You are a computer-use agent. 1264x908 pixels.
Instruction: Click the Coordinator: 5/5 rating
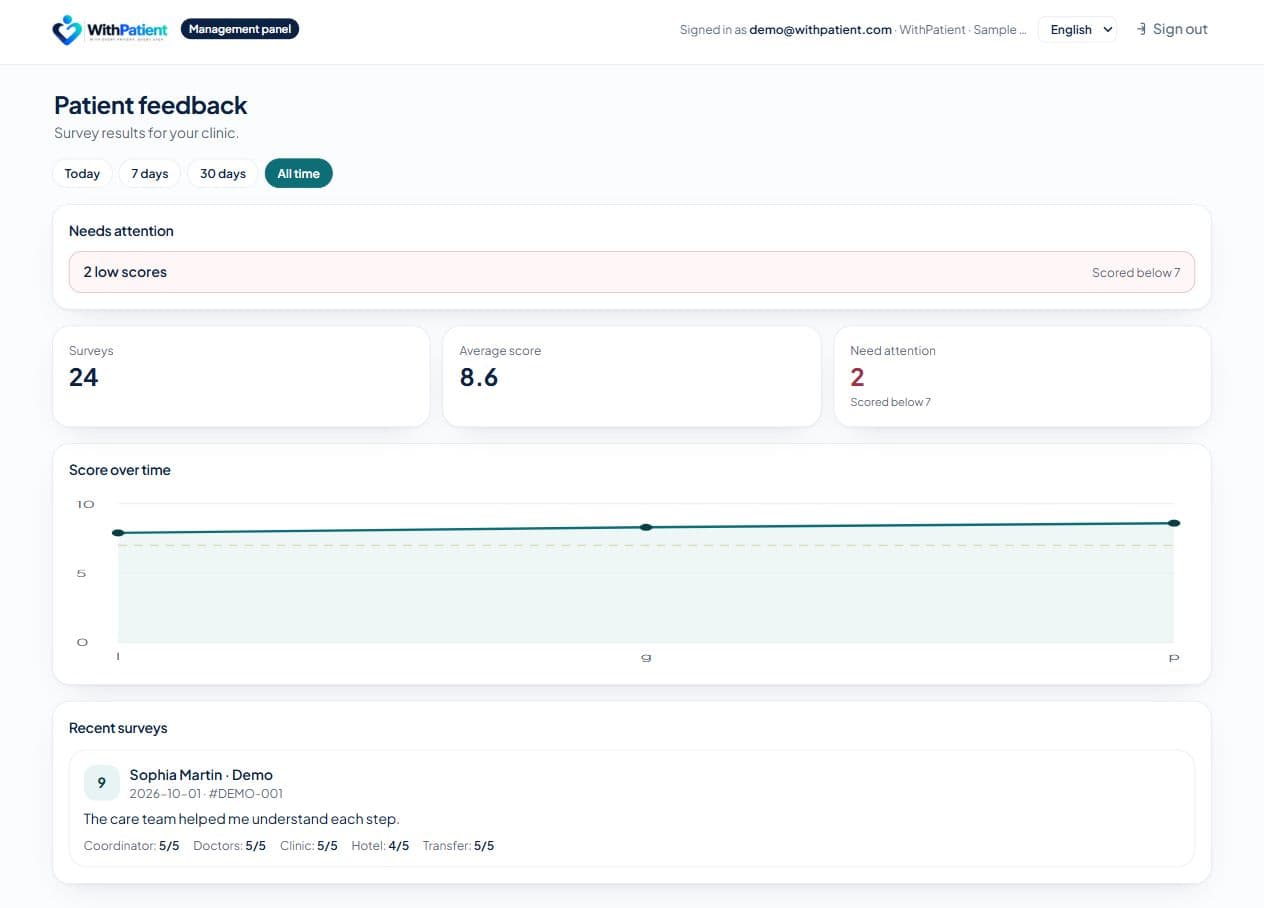point(132,846)
